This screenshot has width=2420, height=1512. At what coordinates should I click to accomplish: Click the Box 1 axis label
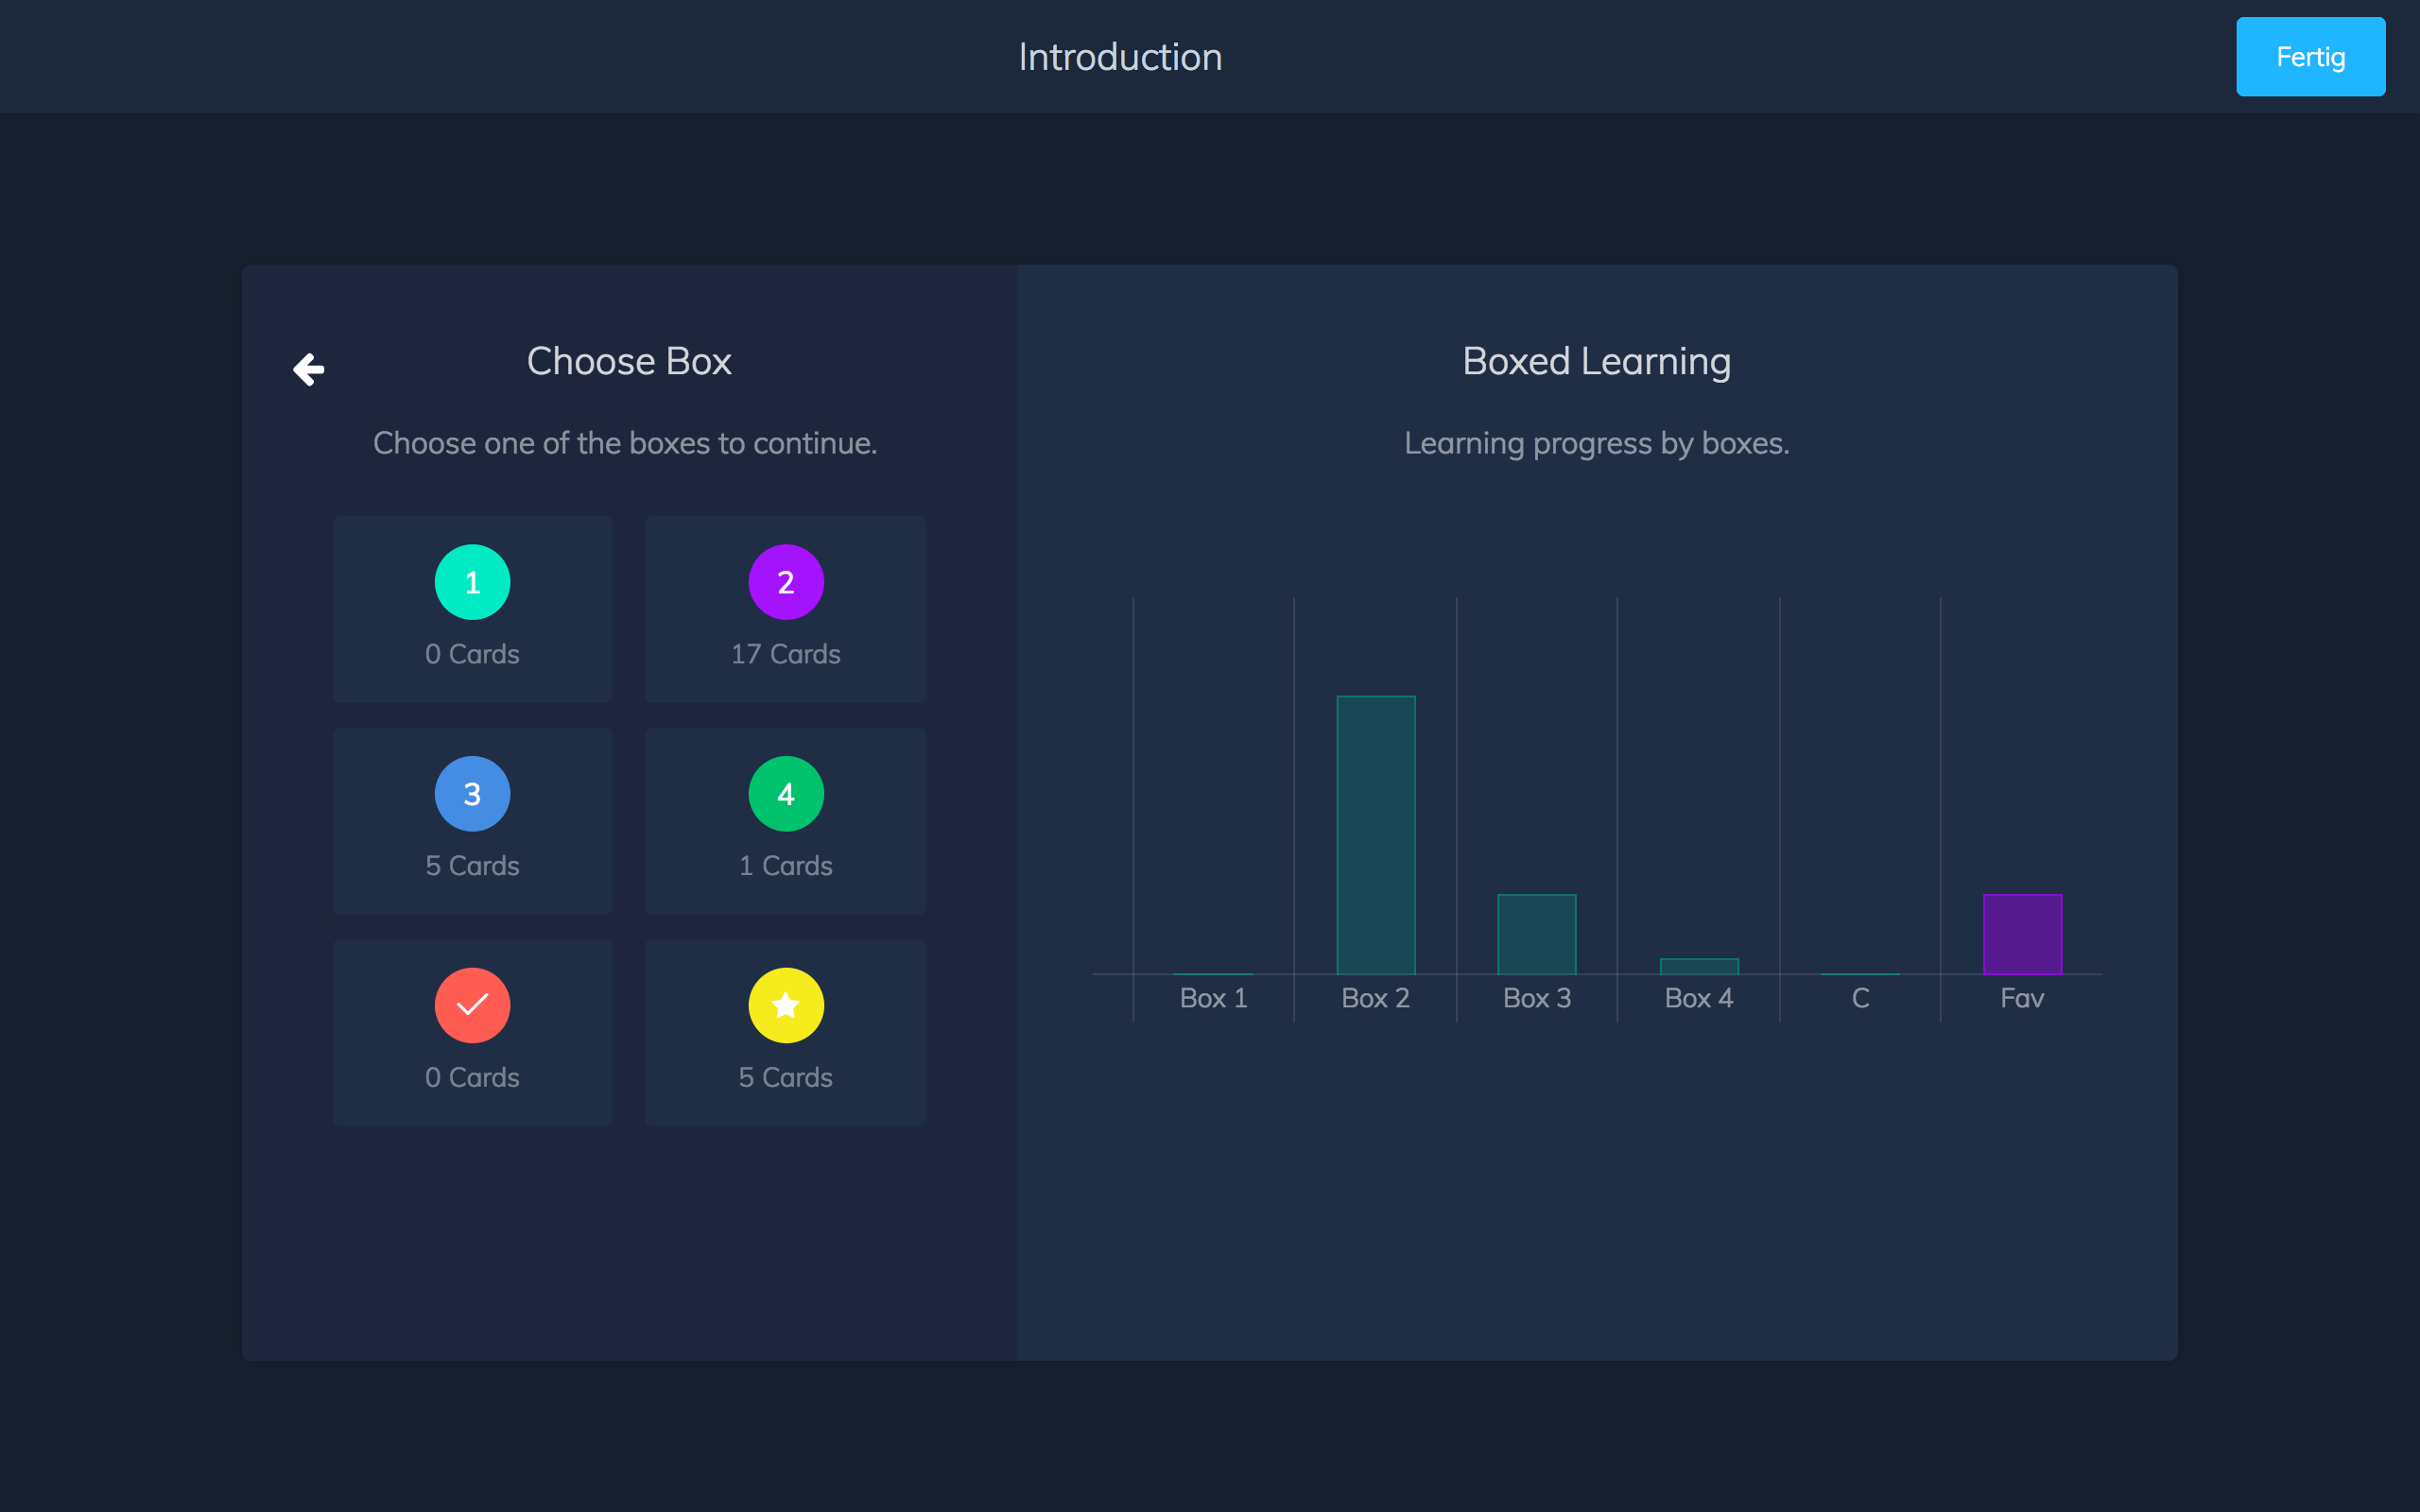coord(1213,998)
